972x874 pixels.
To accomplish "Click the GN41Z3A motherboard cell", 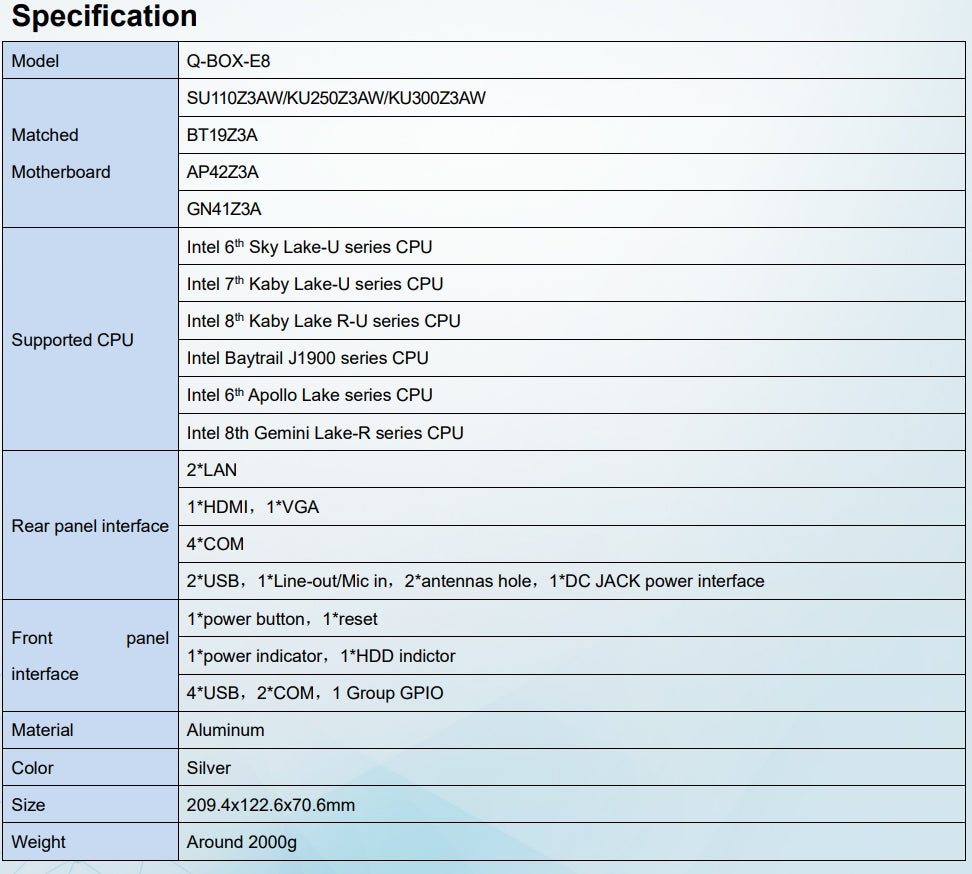I will click(x=222, y=209).
